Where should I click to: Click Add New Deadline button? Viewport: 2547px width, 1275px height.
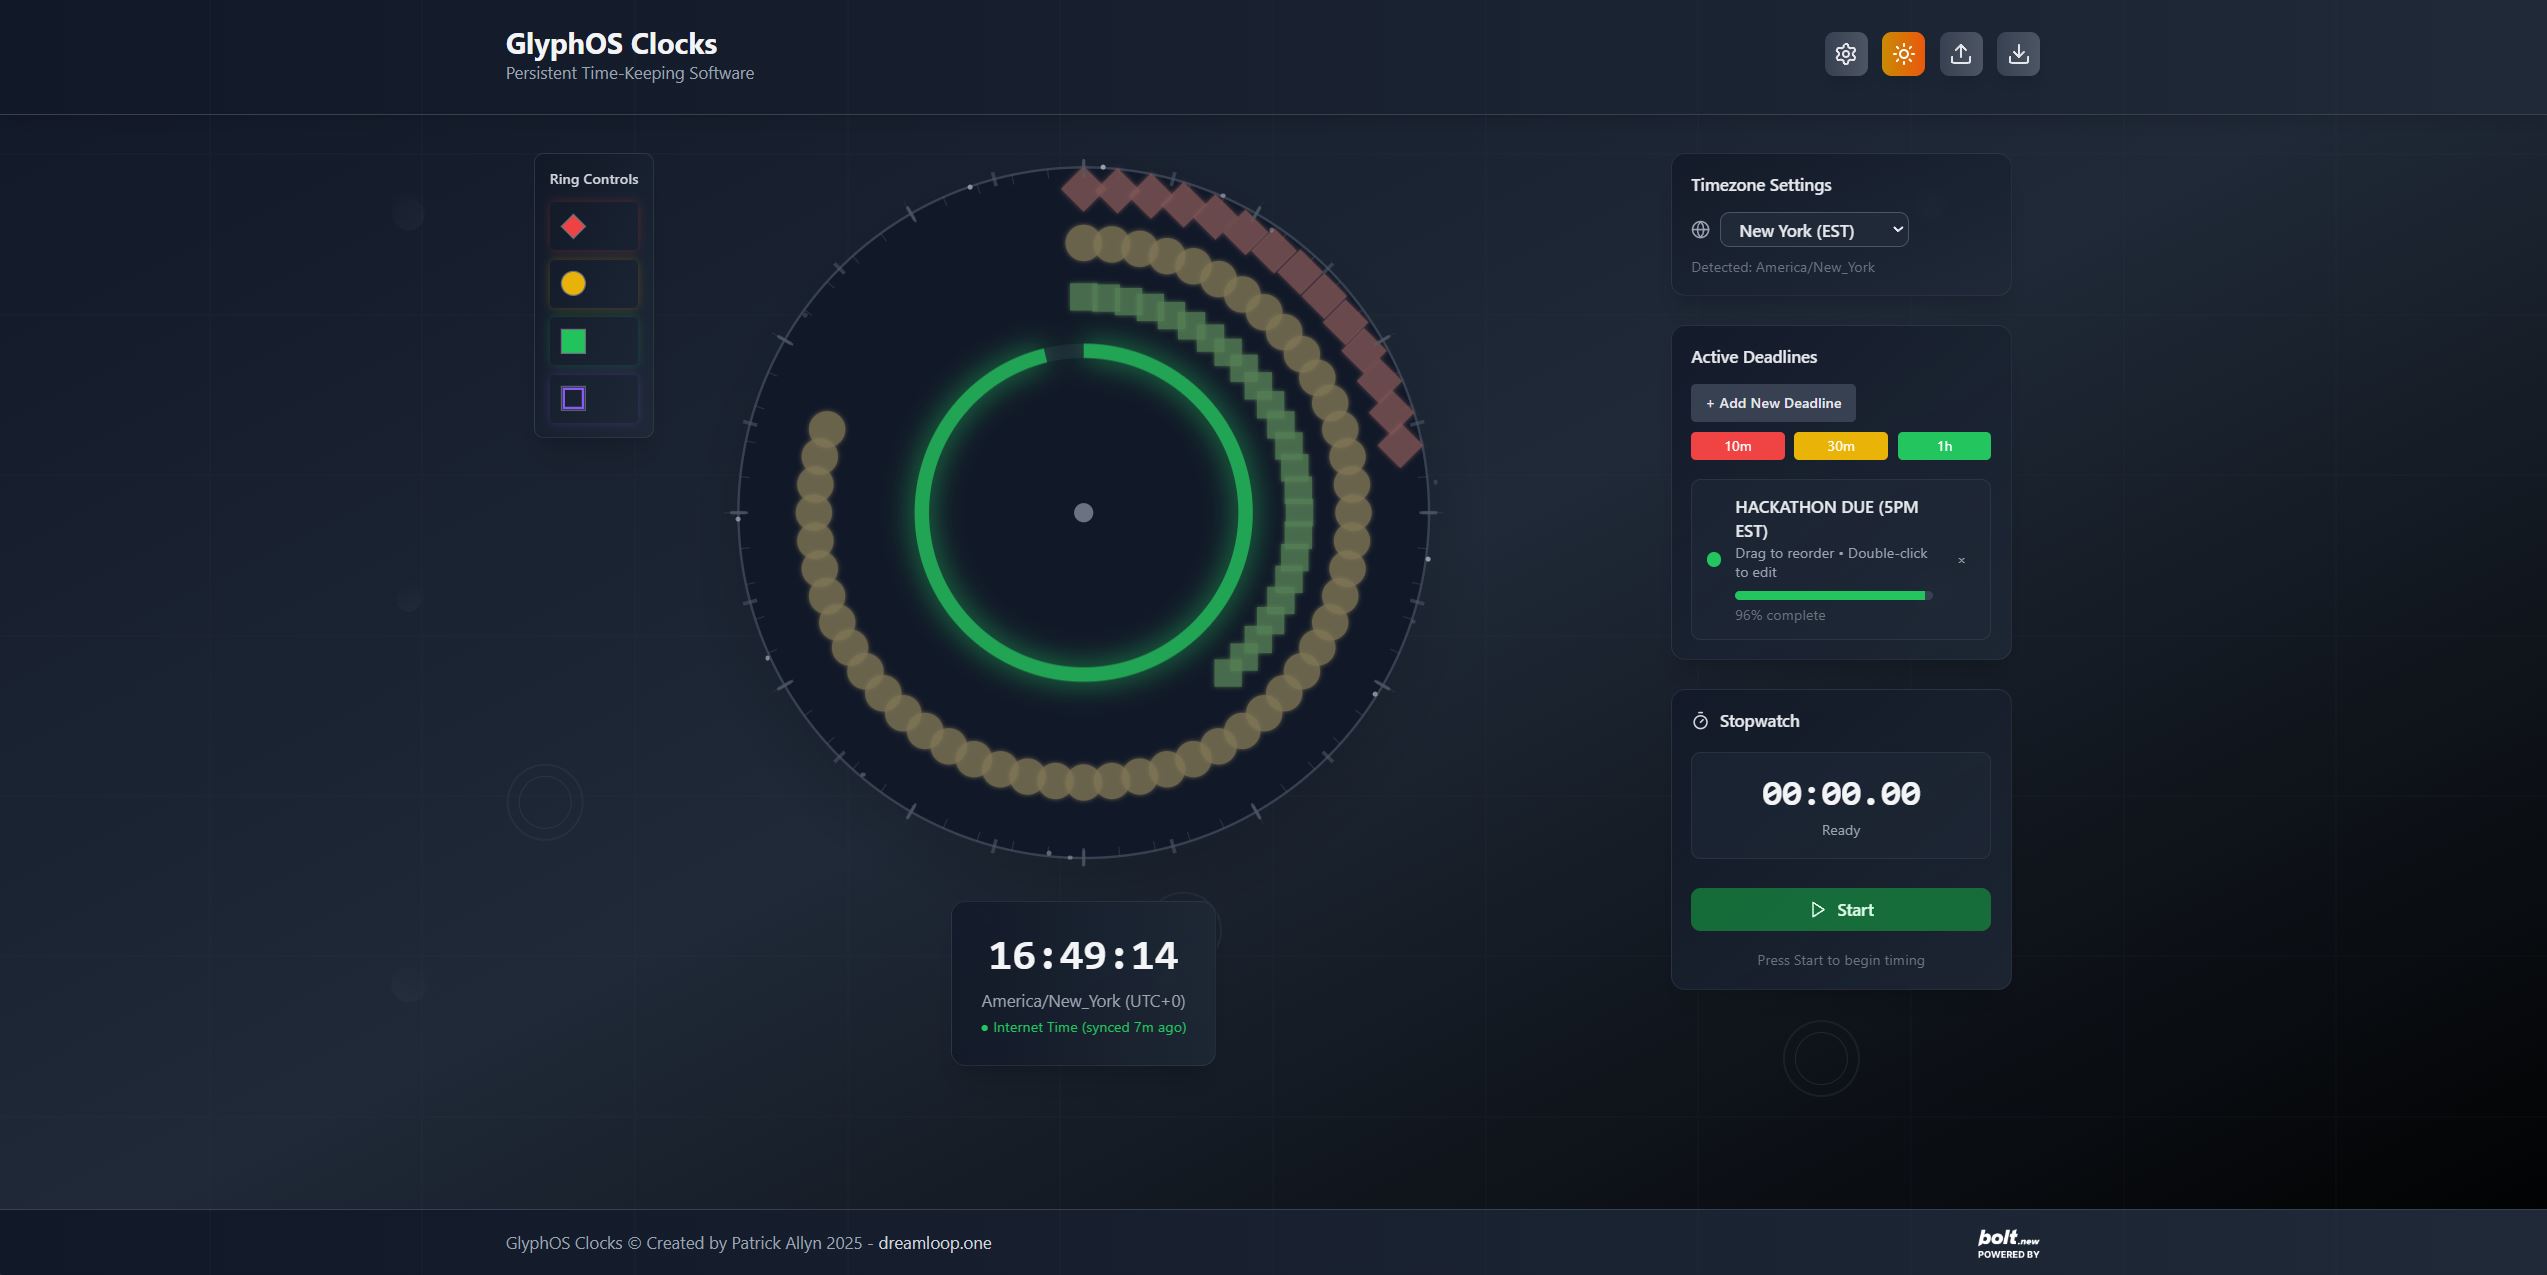(1772, 403)
